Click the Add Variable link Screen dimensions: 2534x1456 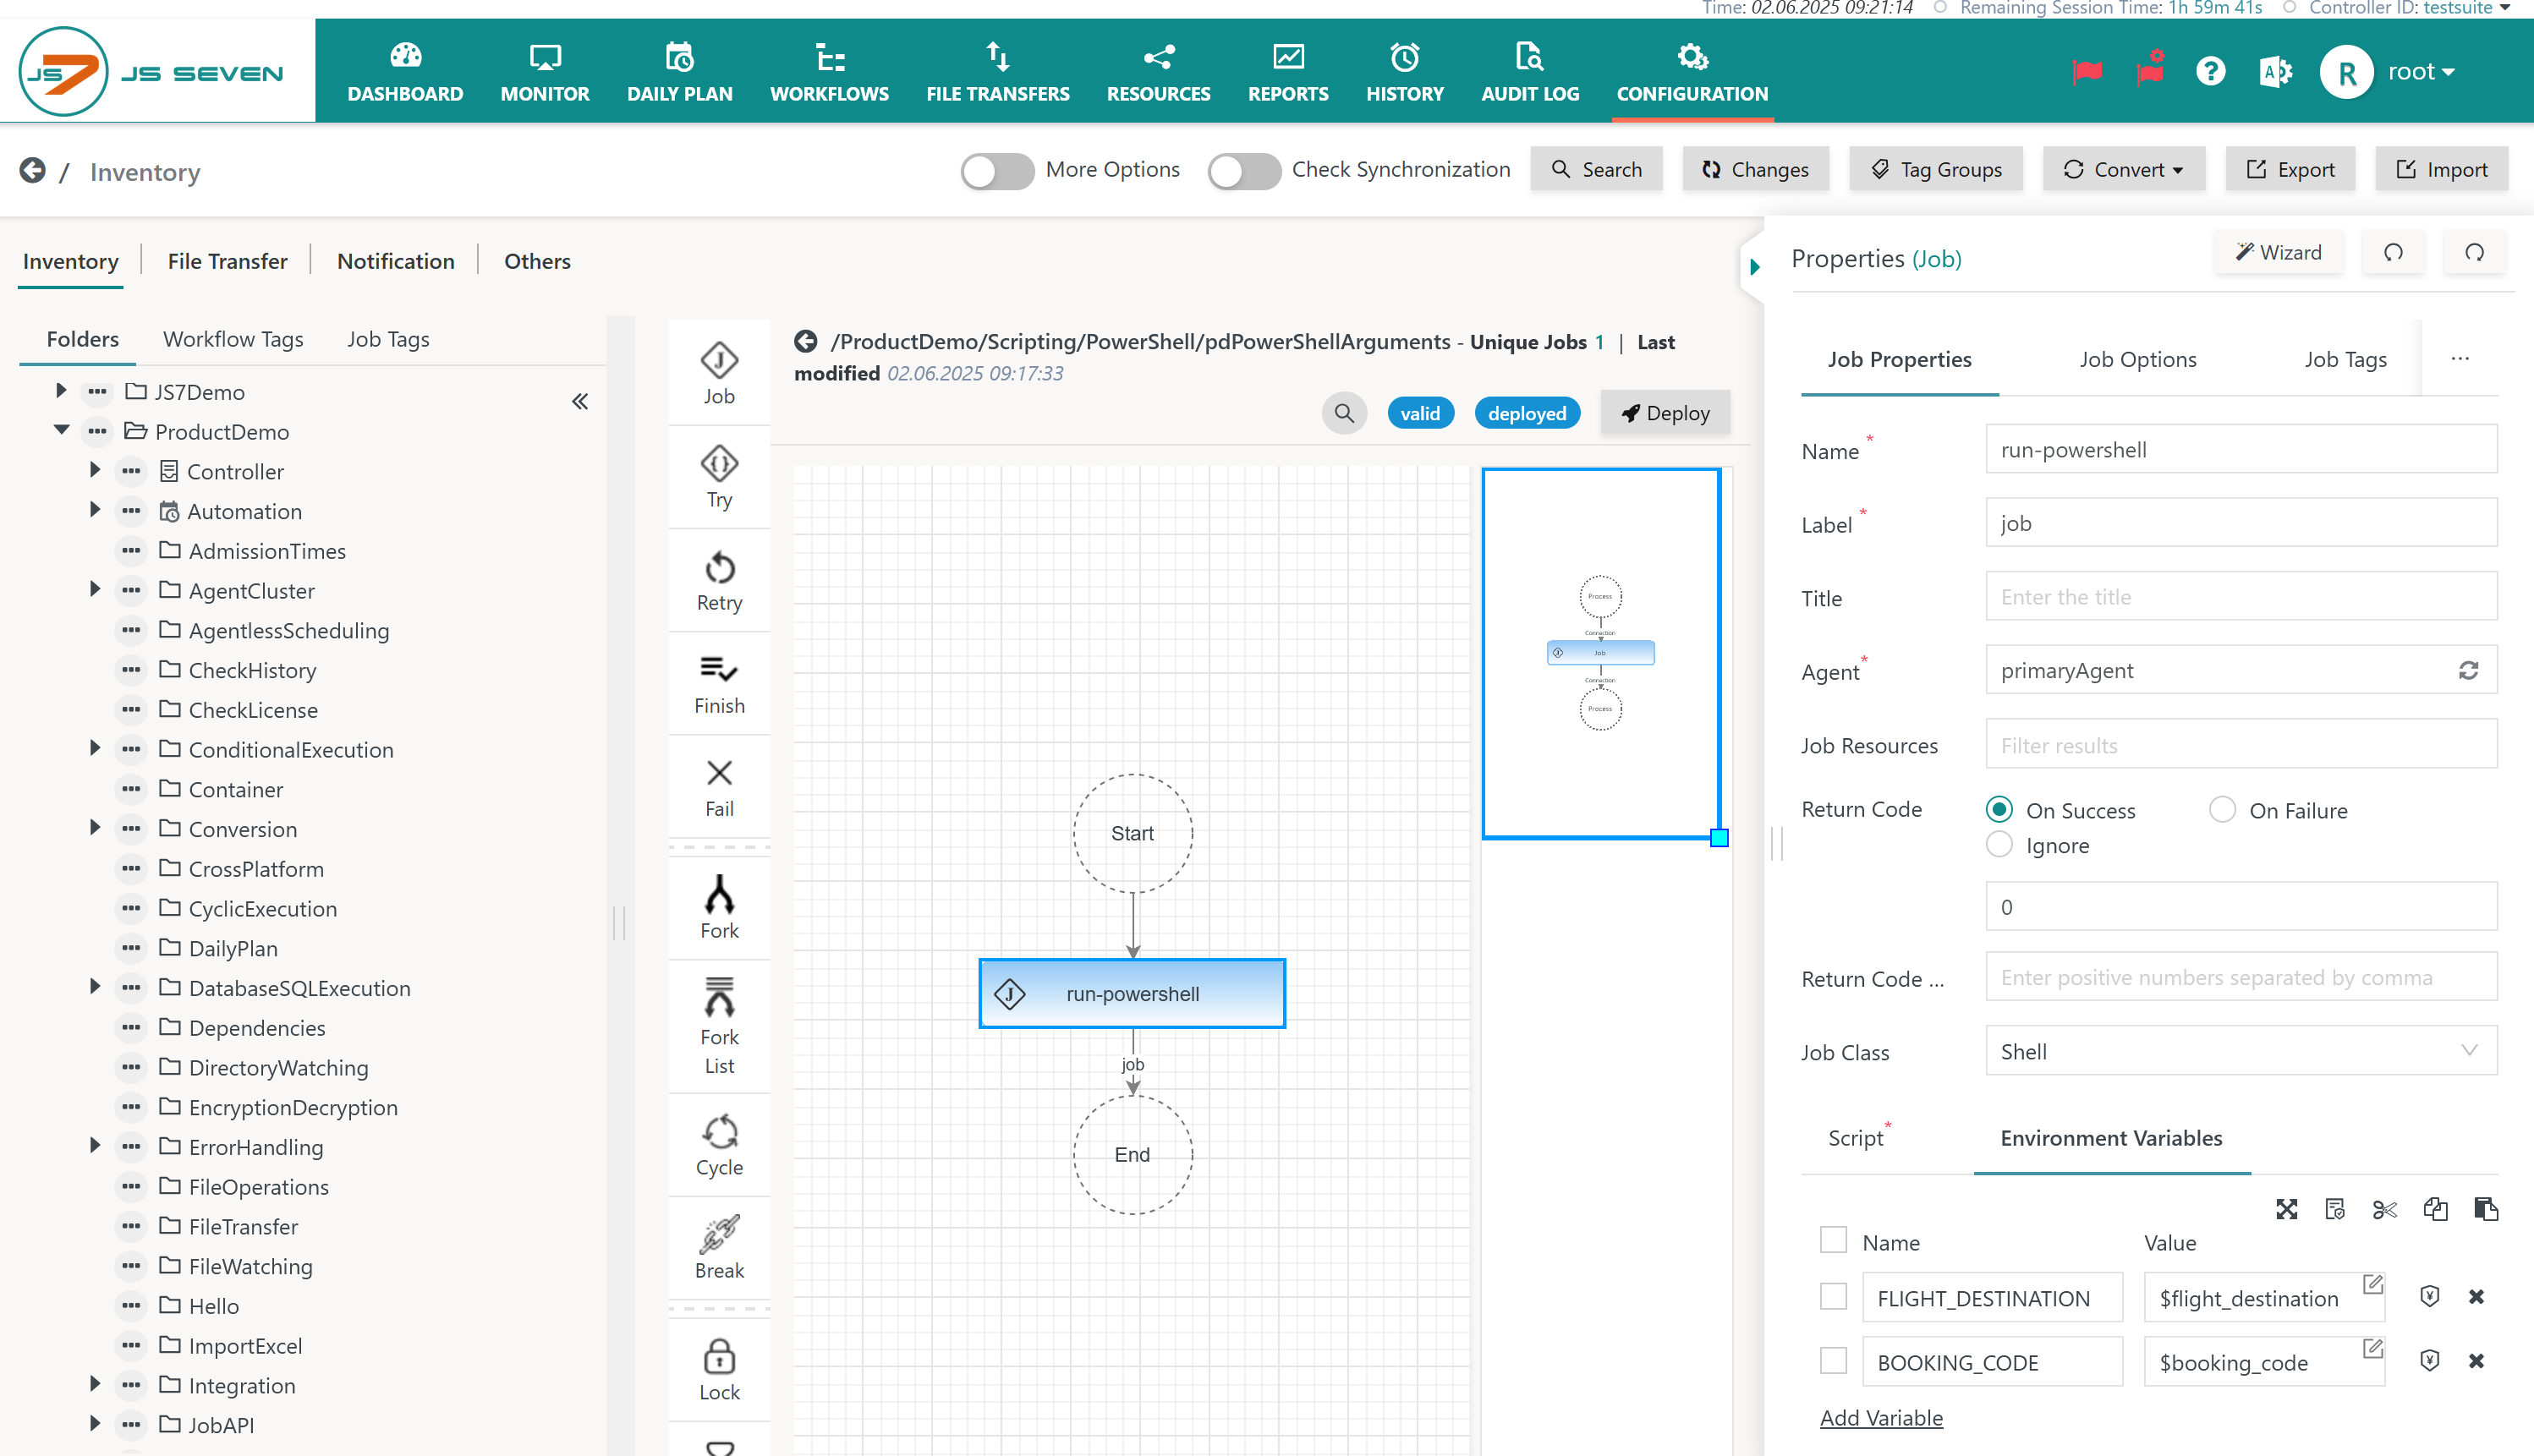(1881, 1417)
